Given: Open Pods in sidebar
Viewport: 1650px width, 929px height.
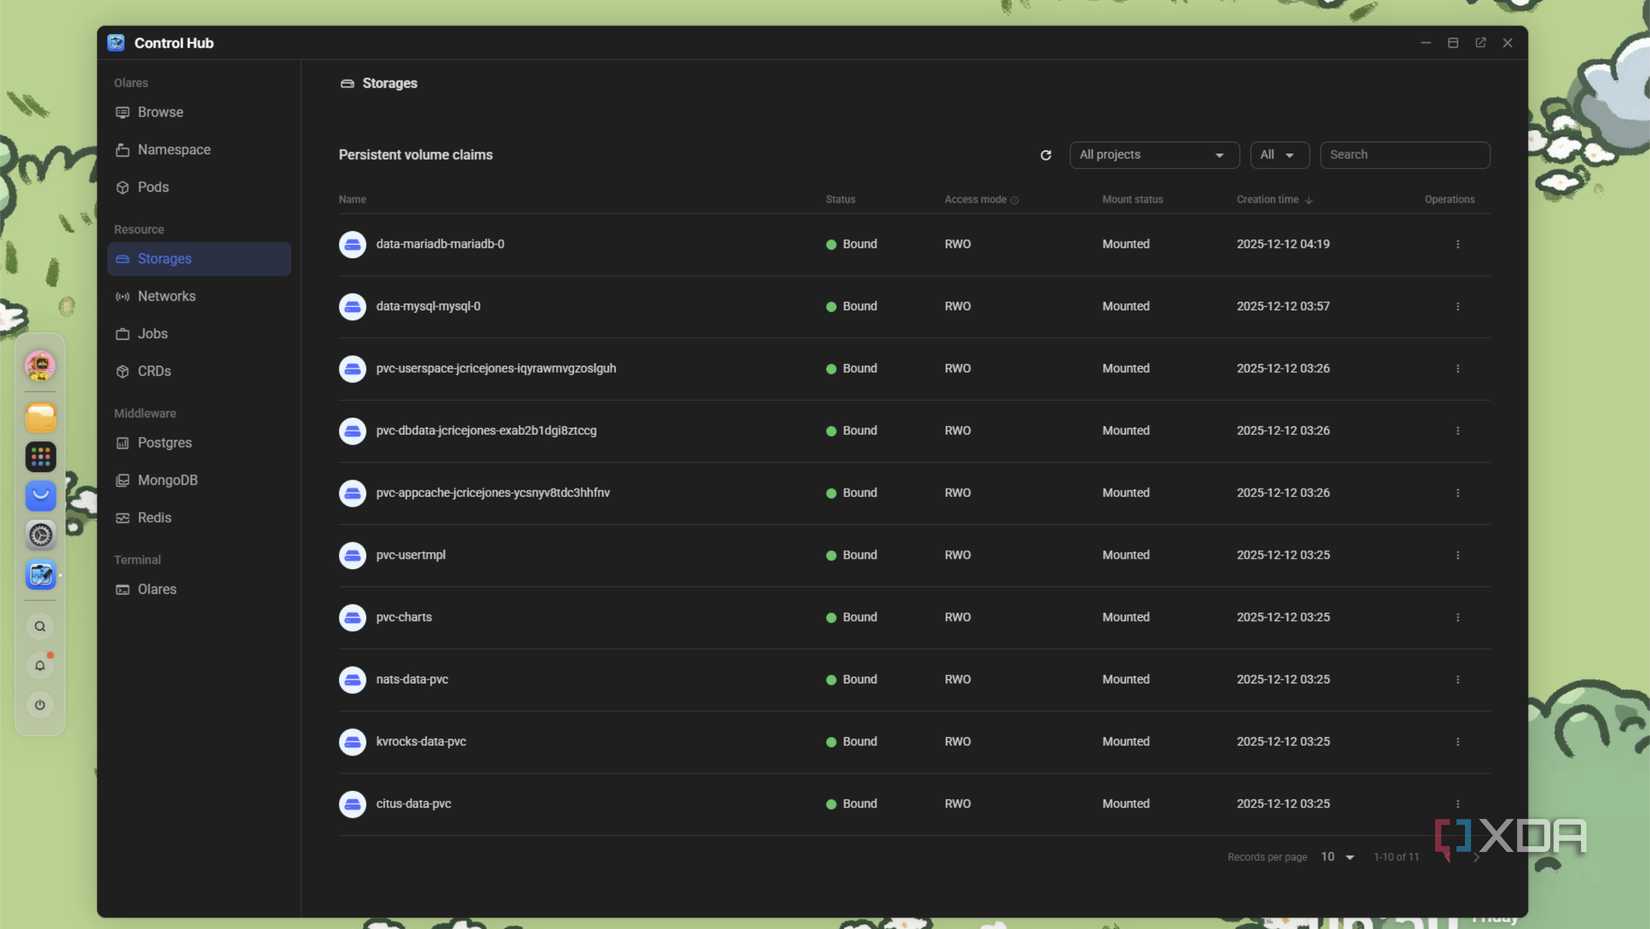Looking at the screenshot, I should click(199, 187).
